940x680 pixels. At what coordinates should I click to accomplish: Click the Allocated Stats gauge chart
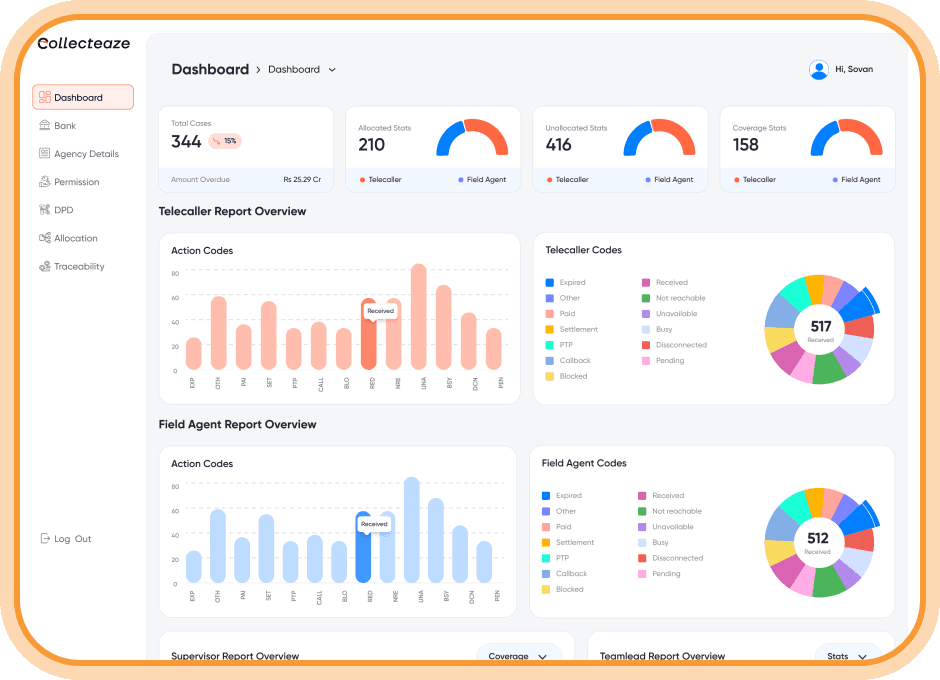472,138
